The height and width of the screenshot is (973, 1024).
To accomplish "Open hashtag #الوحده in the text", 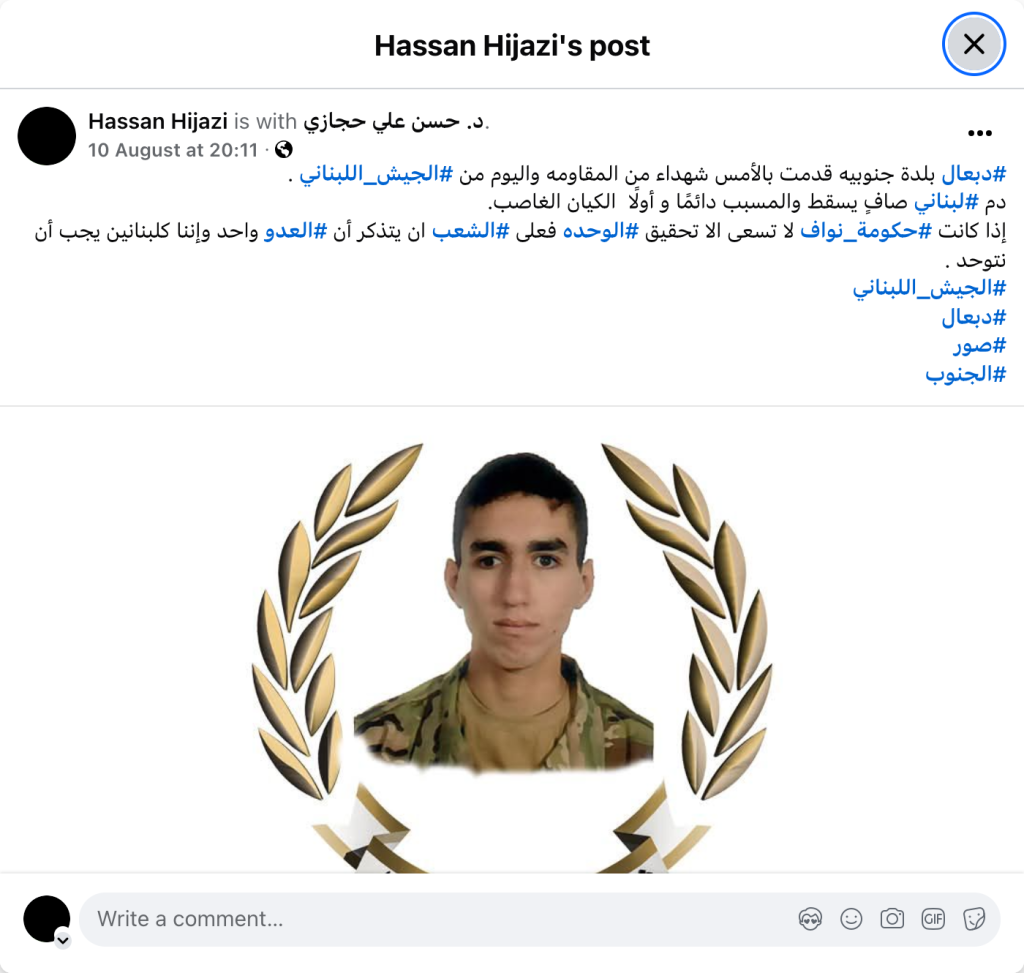I will click(x=601, y=231).
